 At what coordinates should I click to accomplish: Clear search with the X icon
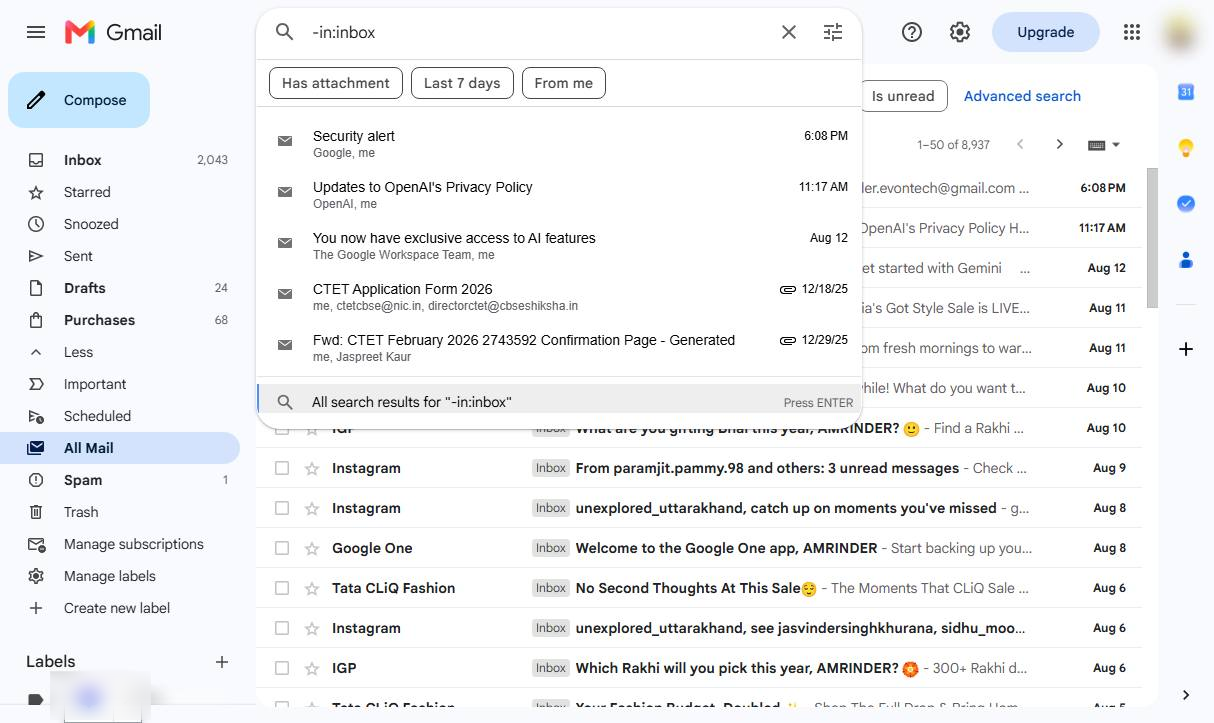(x=789, y=32)
